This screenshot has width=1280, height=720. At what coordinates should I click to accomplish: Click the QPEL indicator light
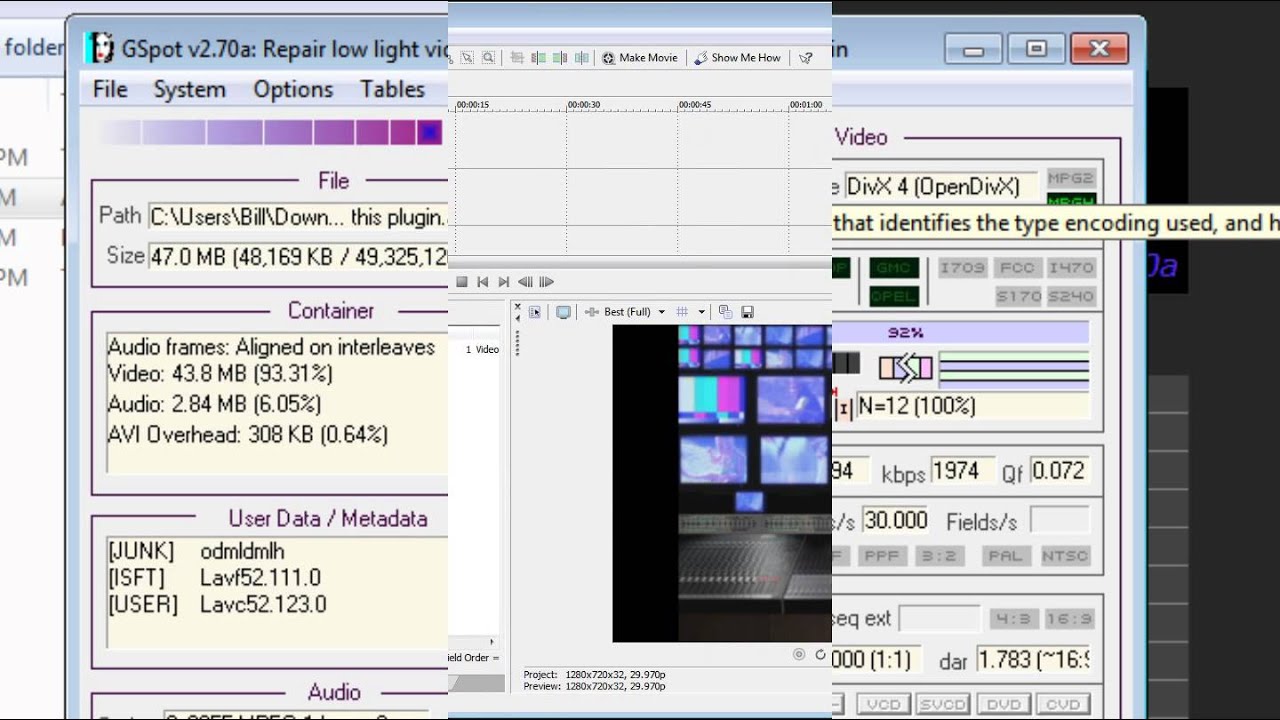pyautogui.click(x=893, y=297)
